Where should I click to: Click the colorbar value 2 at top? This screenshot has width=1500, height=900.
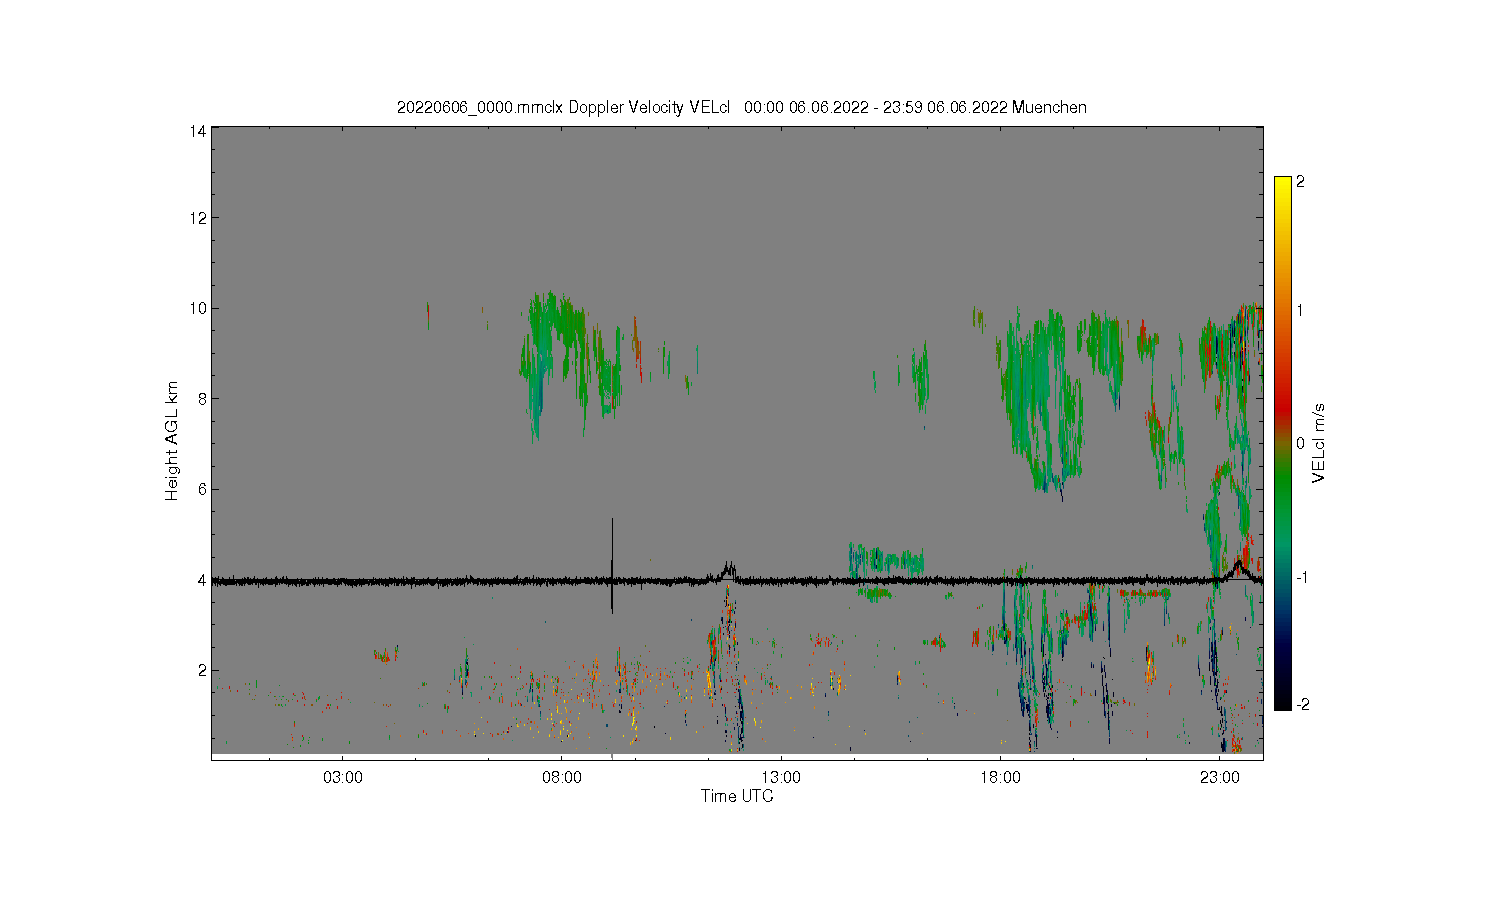click(1300, 182)
